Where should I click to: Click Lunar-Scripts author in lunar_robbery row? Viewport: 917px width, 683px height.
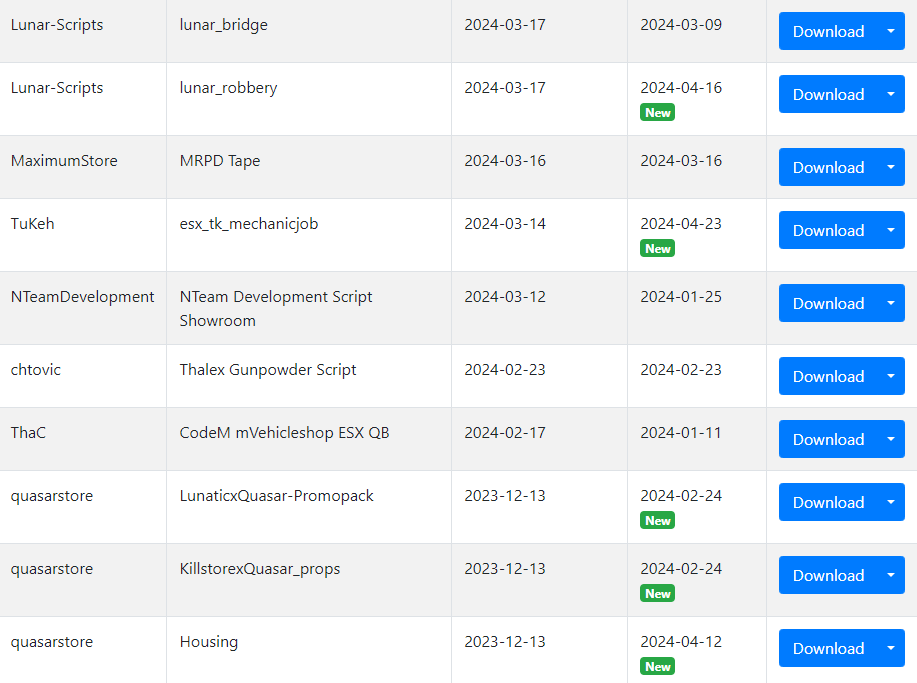[x=57, y=88]
